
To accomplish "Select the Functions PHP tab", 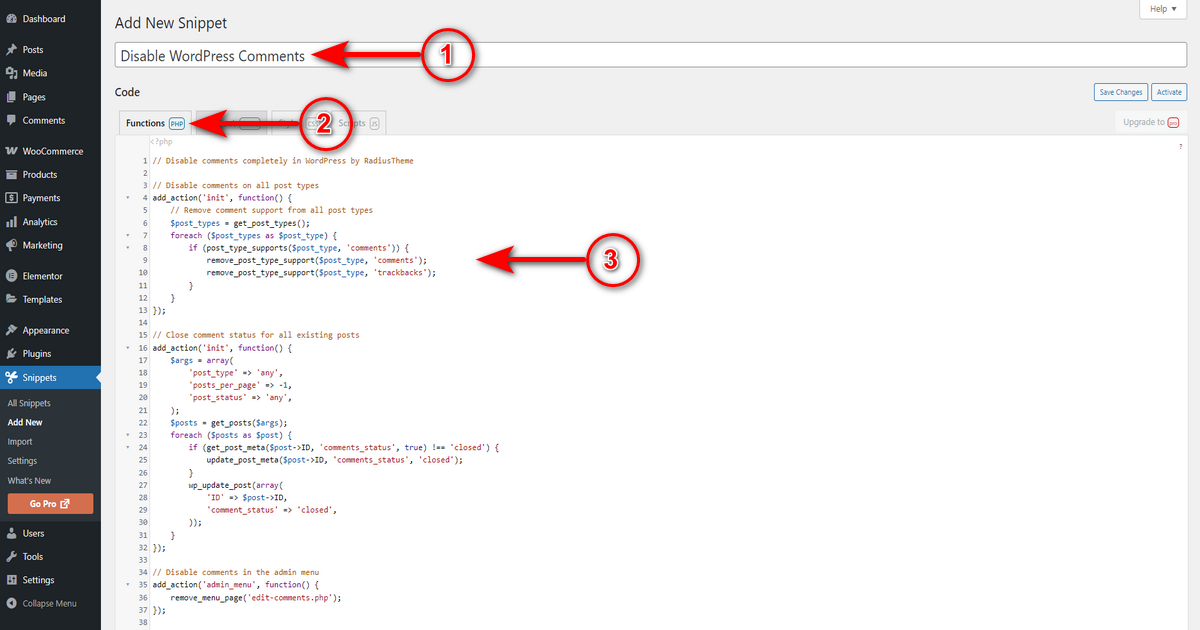I will coord(155,123).
